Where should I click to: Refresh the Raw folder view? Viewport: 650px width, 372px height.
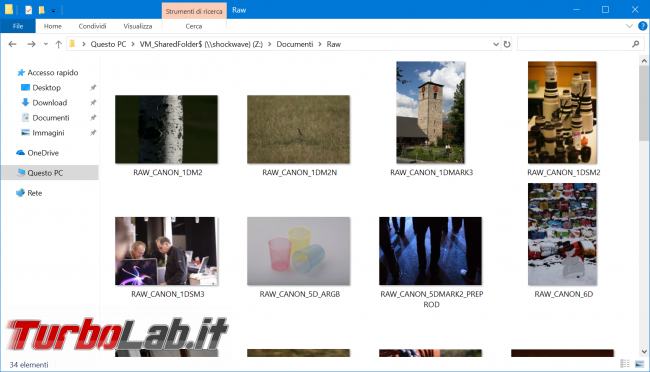507,44
